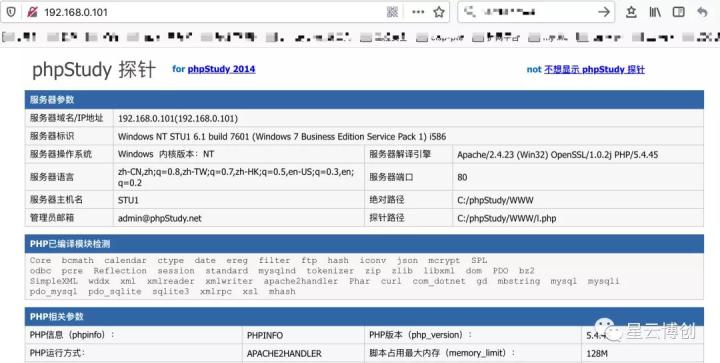This screenshot has width=720, height=363.
Task: Click the 探针路径 label
Action: click(x=387, y=218)
